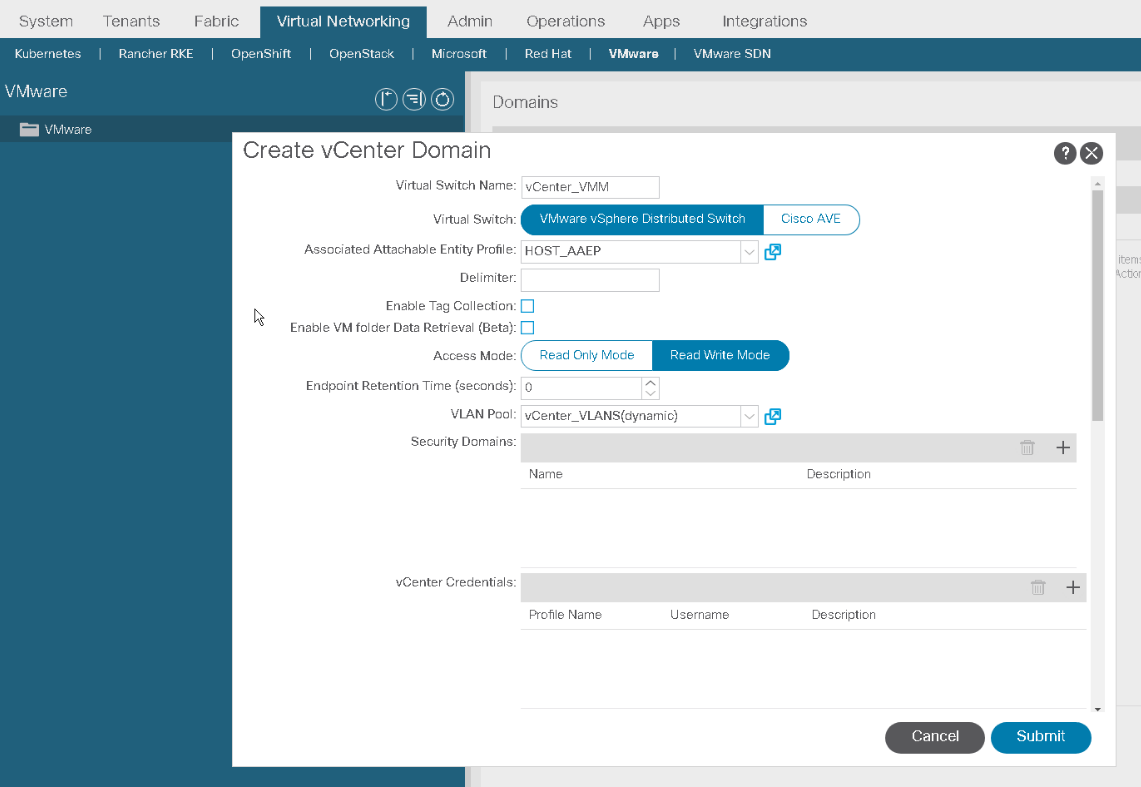Open the System tab
1141x787 pixels.
click(46, 21)
